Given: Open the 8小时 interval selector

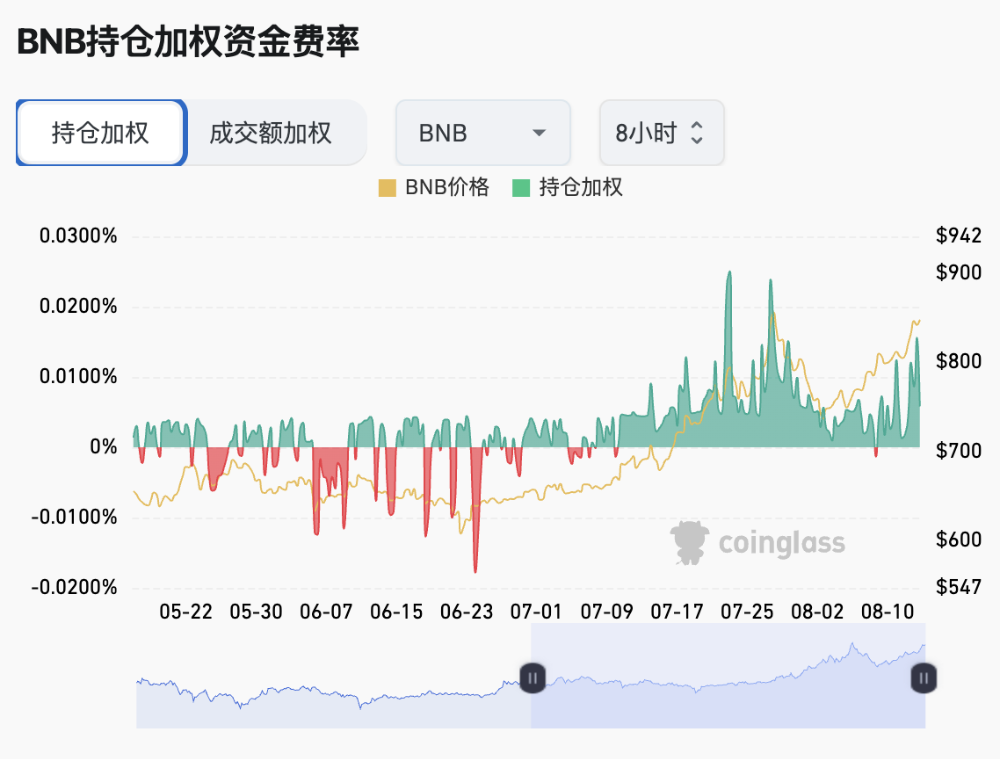Looking at the screenshot, I should click(660, 133).
